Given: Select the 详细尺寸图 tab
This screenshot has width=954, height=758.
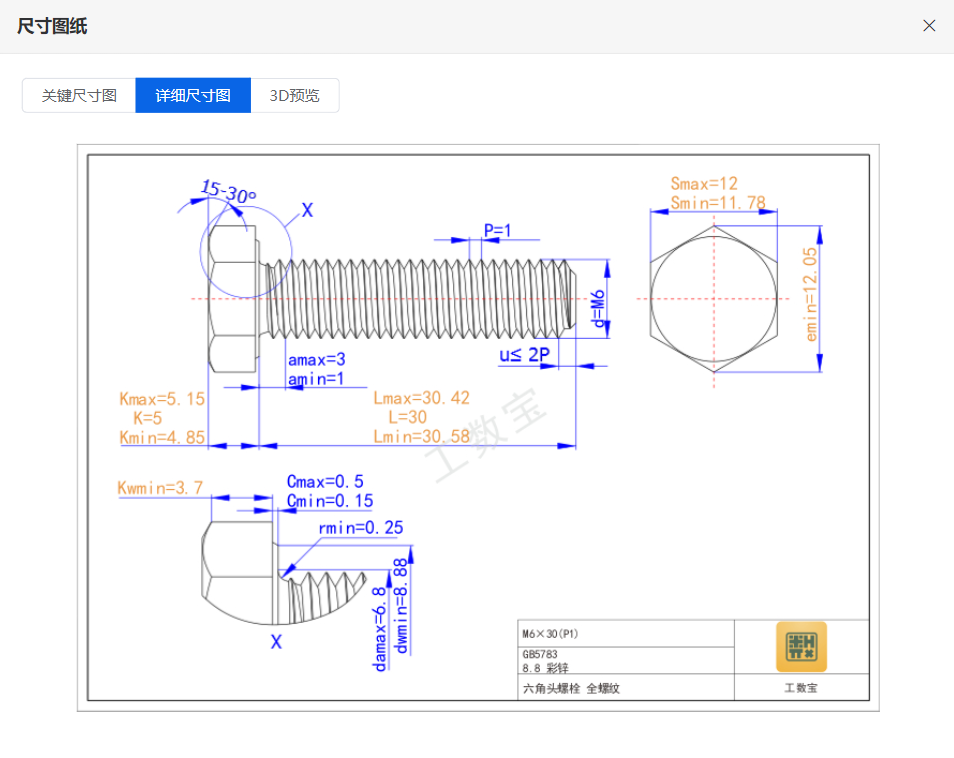Looking at the screenshot, I should tap(193, 96).
